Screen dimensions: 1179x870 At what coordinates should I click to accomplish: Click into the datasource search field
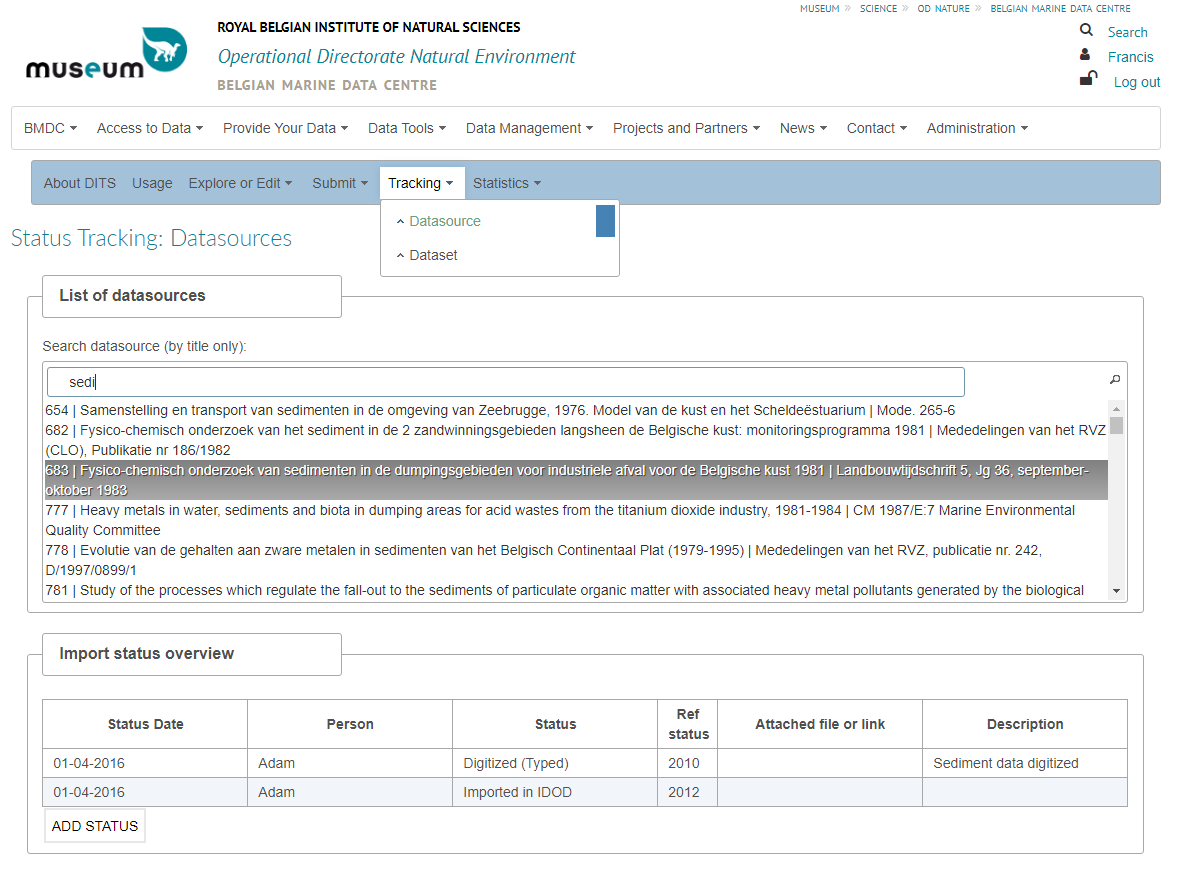(505, 382)
